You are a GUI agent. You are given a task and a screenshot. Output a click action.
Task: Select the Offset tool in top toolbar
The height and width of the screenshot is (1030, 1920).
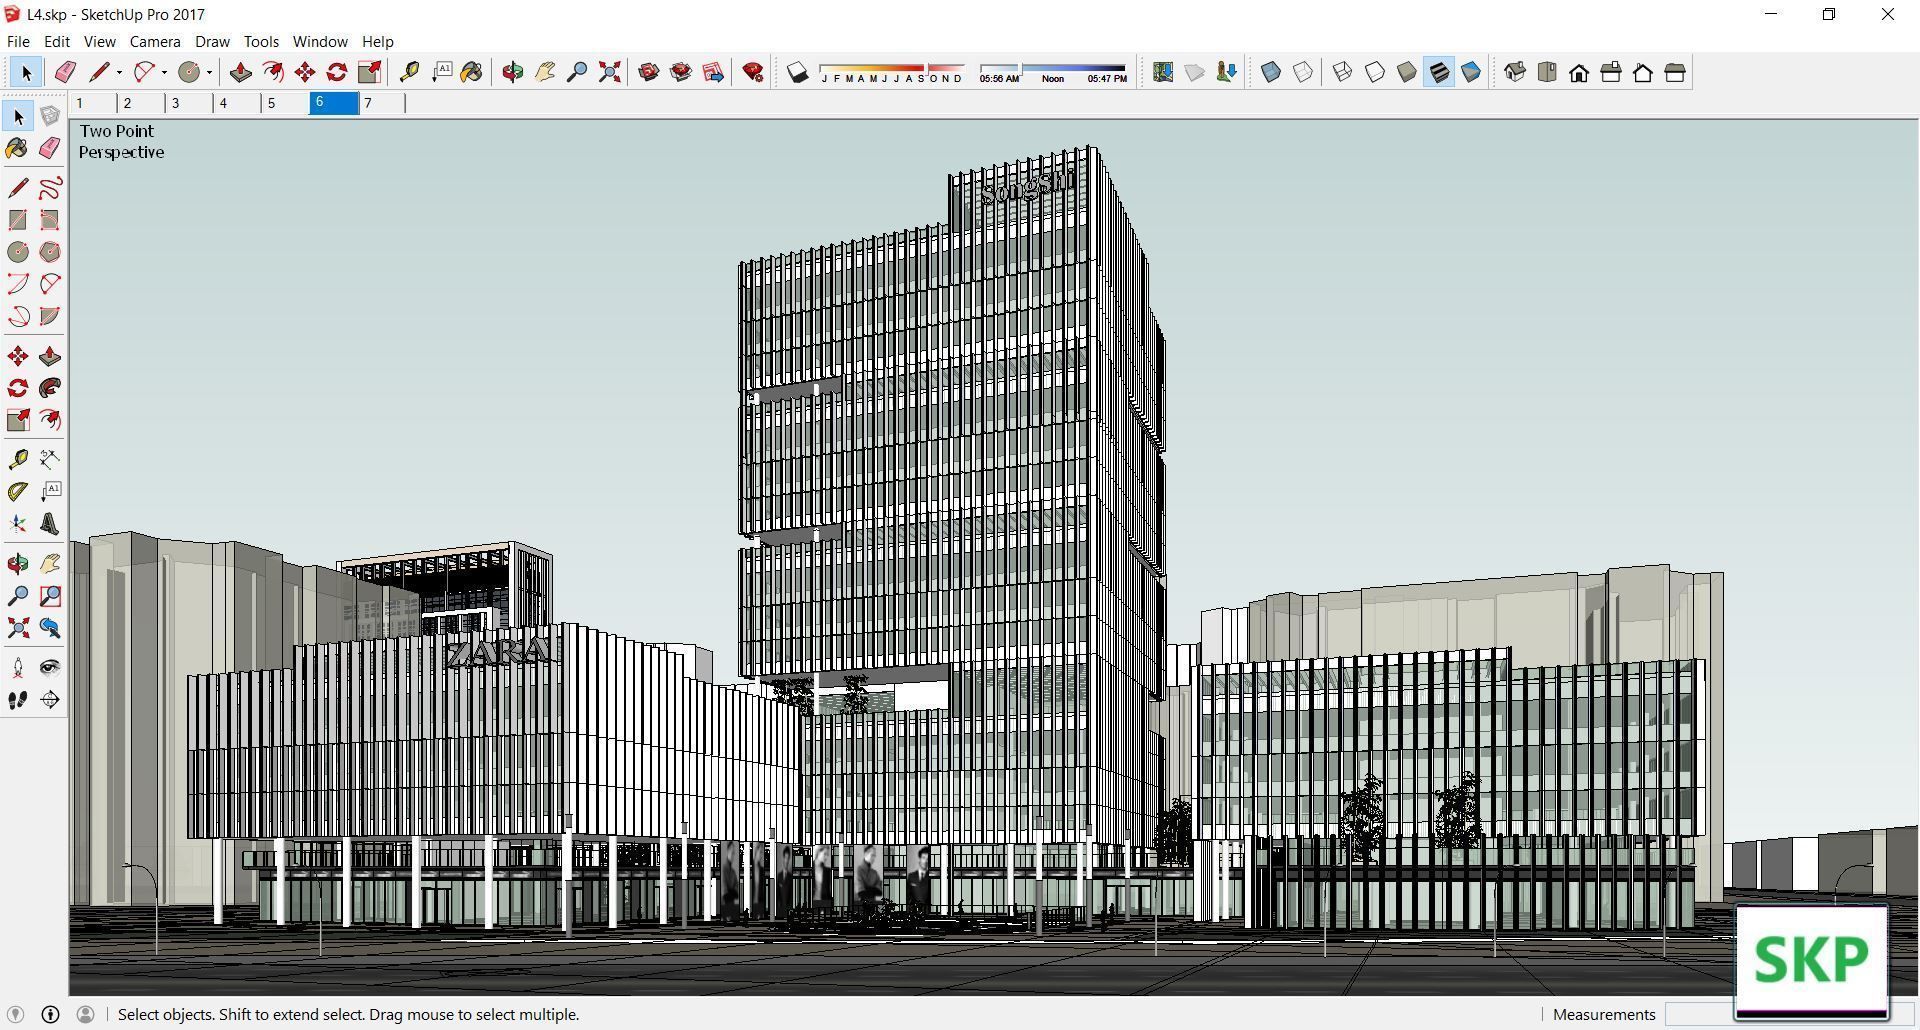(272, 72)
